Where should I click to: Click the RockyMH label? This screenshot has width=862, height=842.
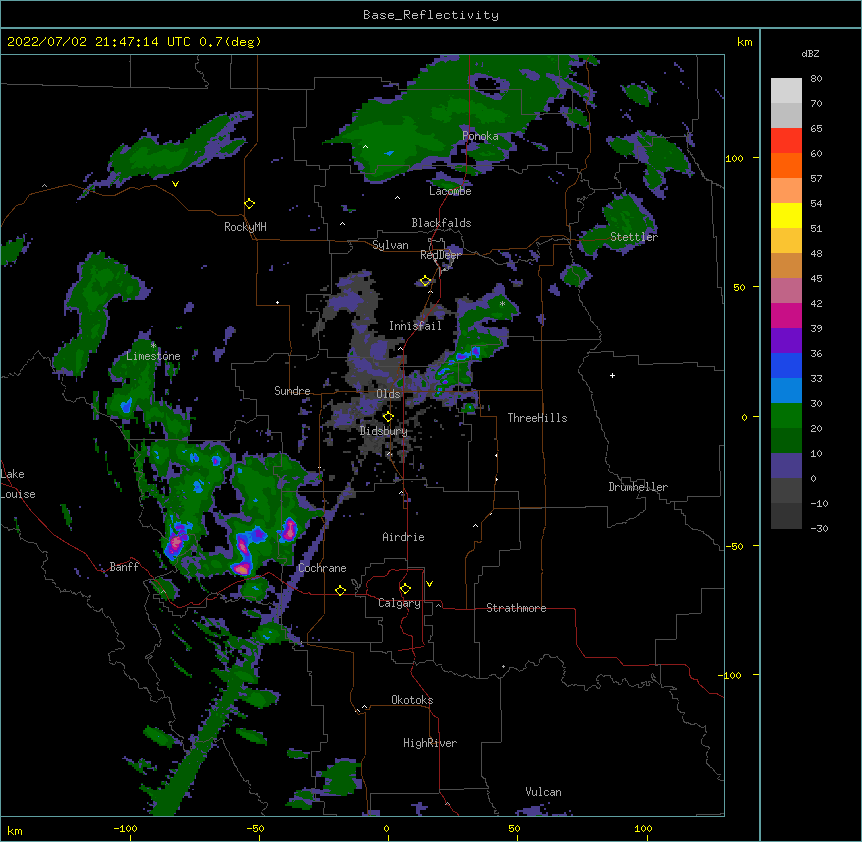pyautogui.click(x=245, y=227)
